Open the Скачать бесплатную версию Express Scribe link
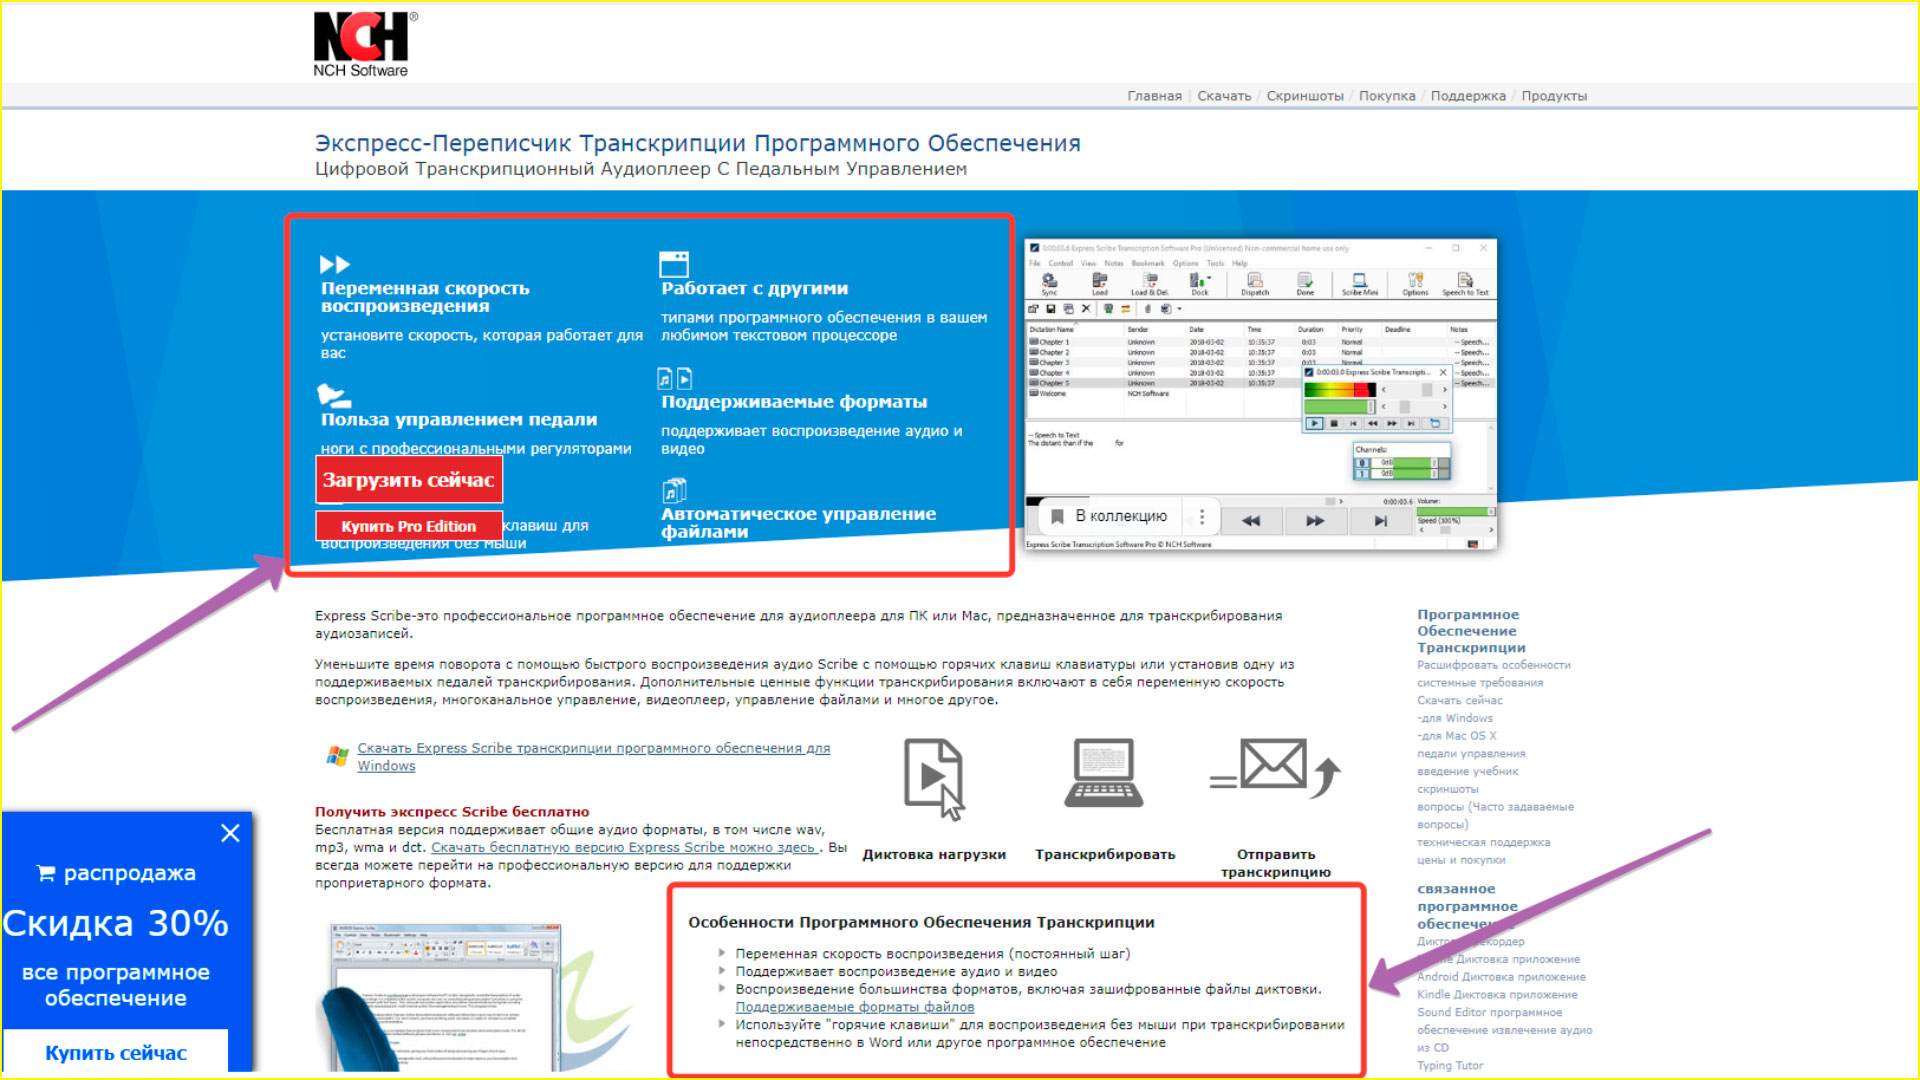The width and height of the screenshot is (1920, 1080). [624, 848]
